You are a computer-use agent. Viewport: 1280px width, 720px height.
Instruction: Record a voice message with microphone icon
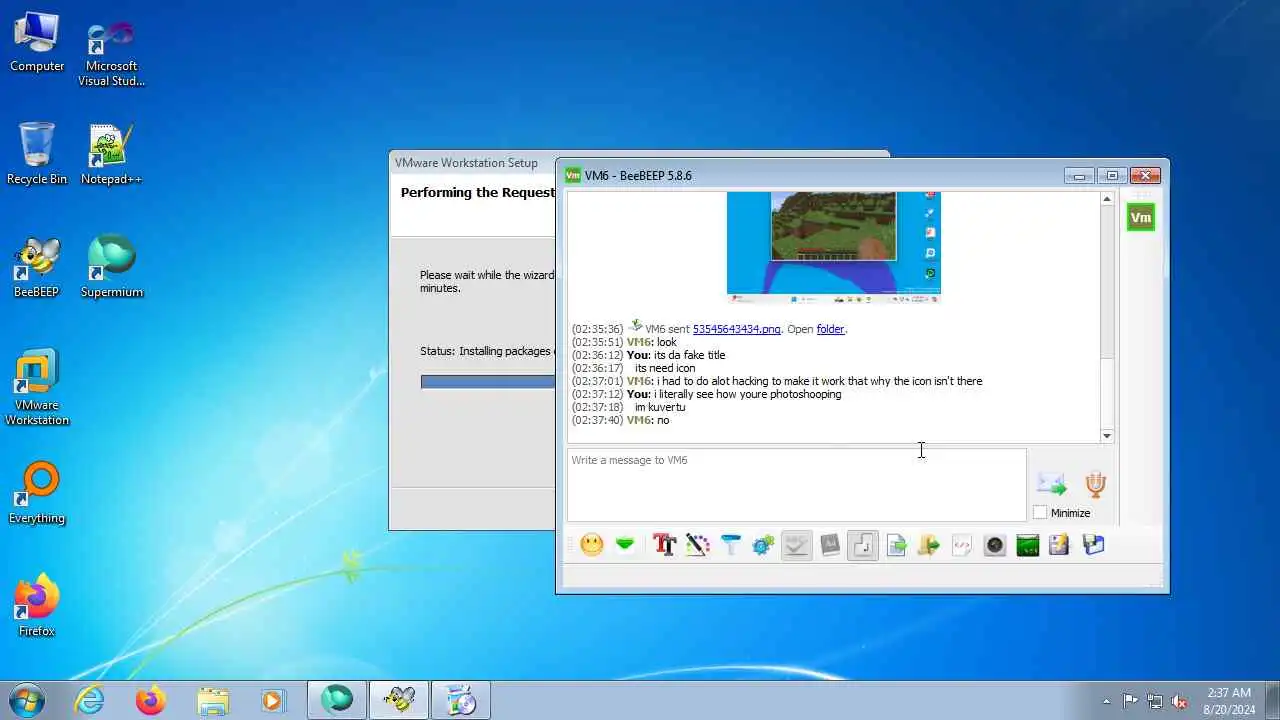pyautogui.click(x=1096, y=485)
